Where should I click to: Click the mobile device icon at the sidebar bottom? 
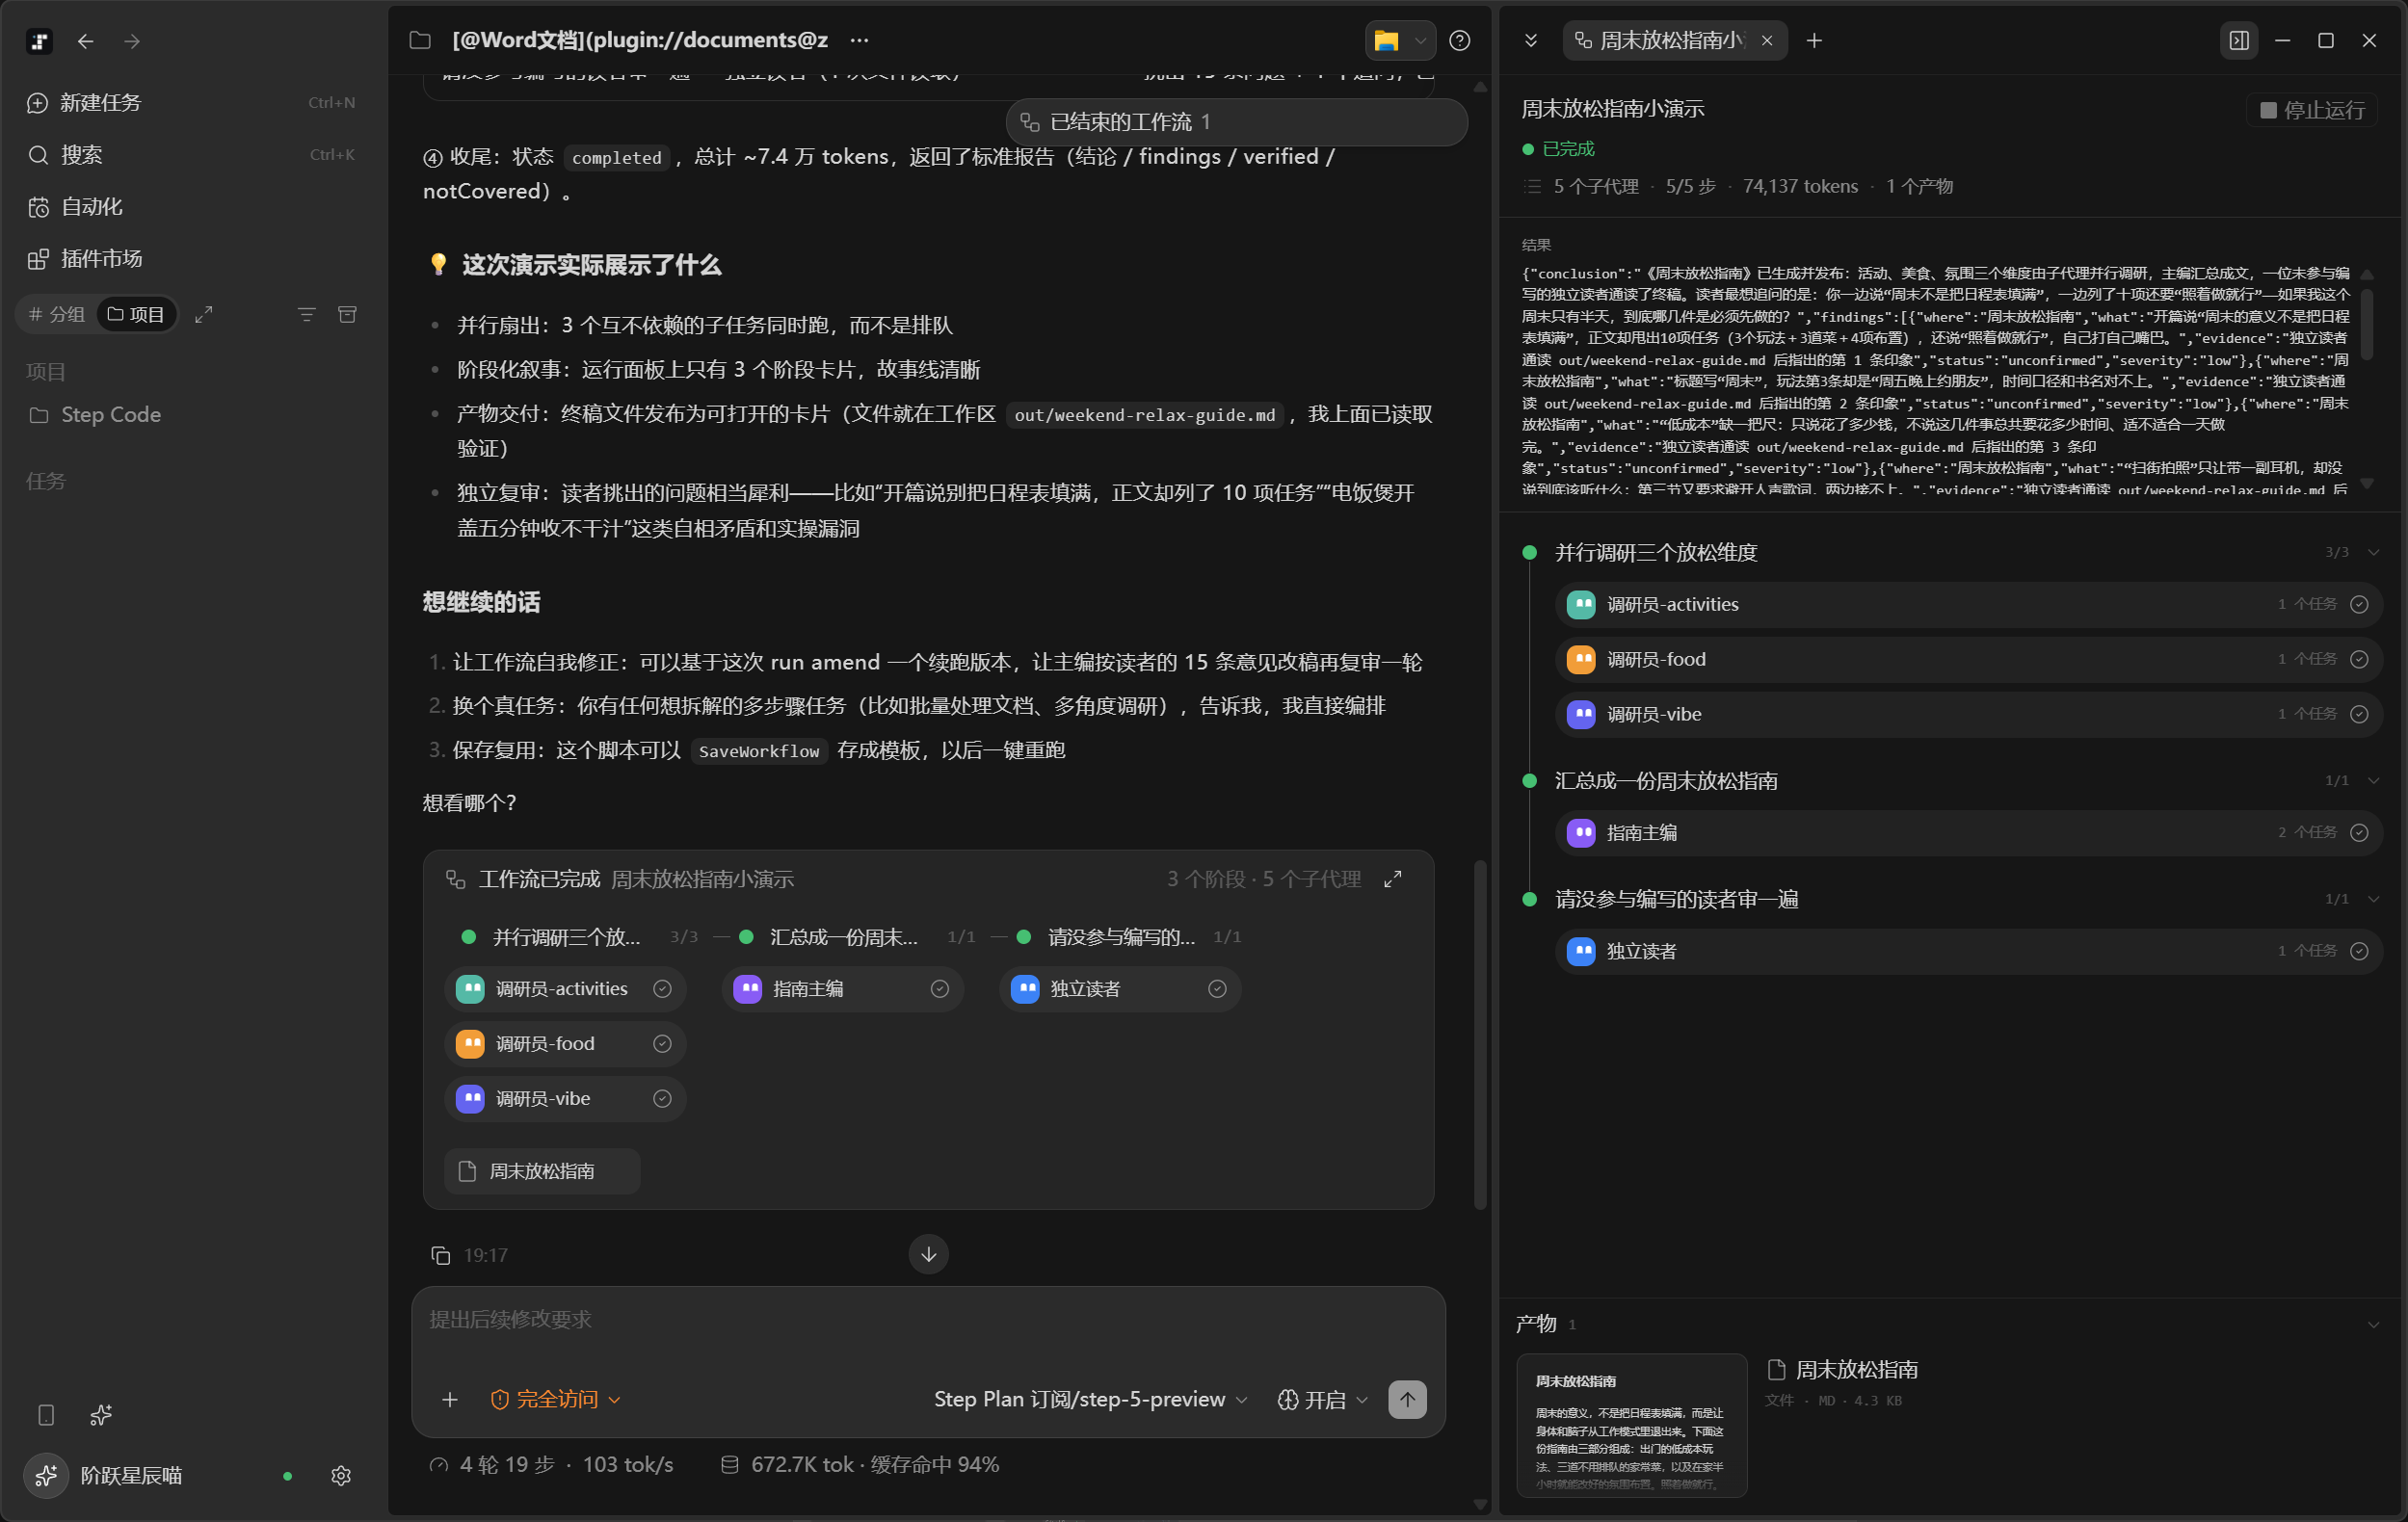pyautogui.click(x=46, y=1414)
